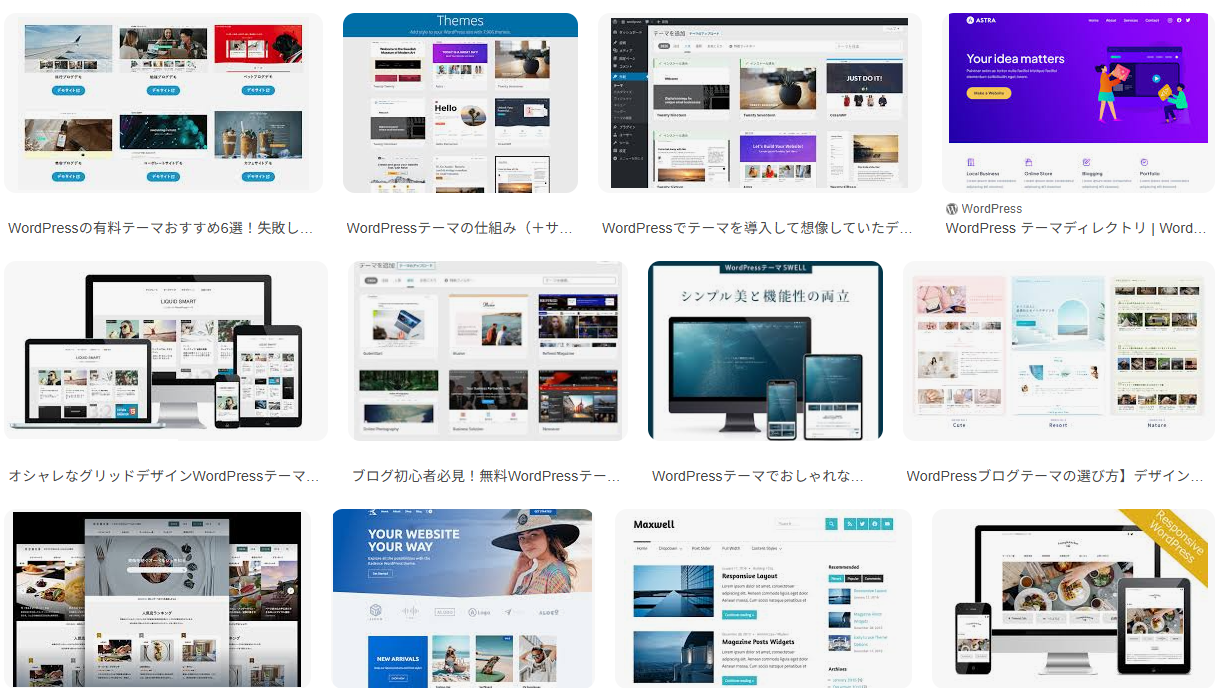Viewport: 1218px width, 688px height.
Task: Click the 'WordPressテーマの仕組み' caption link
Action: point(459,228)
